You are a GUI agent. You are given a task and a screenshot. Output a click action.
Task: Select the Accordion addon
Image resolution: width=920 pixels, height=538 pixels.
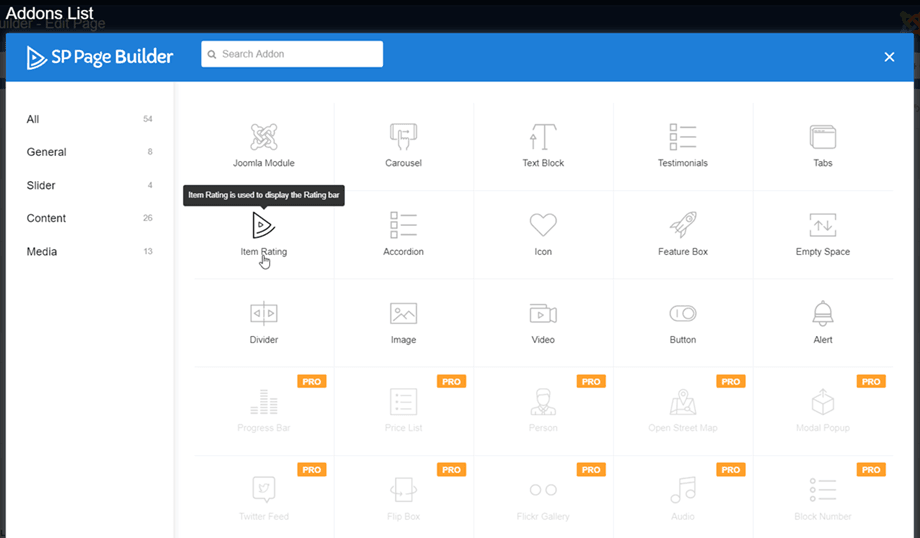tap(403, 225)
